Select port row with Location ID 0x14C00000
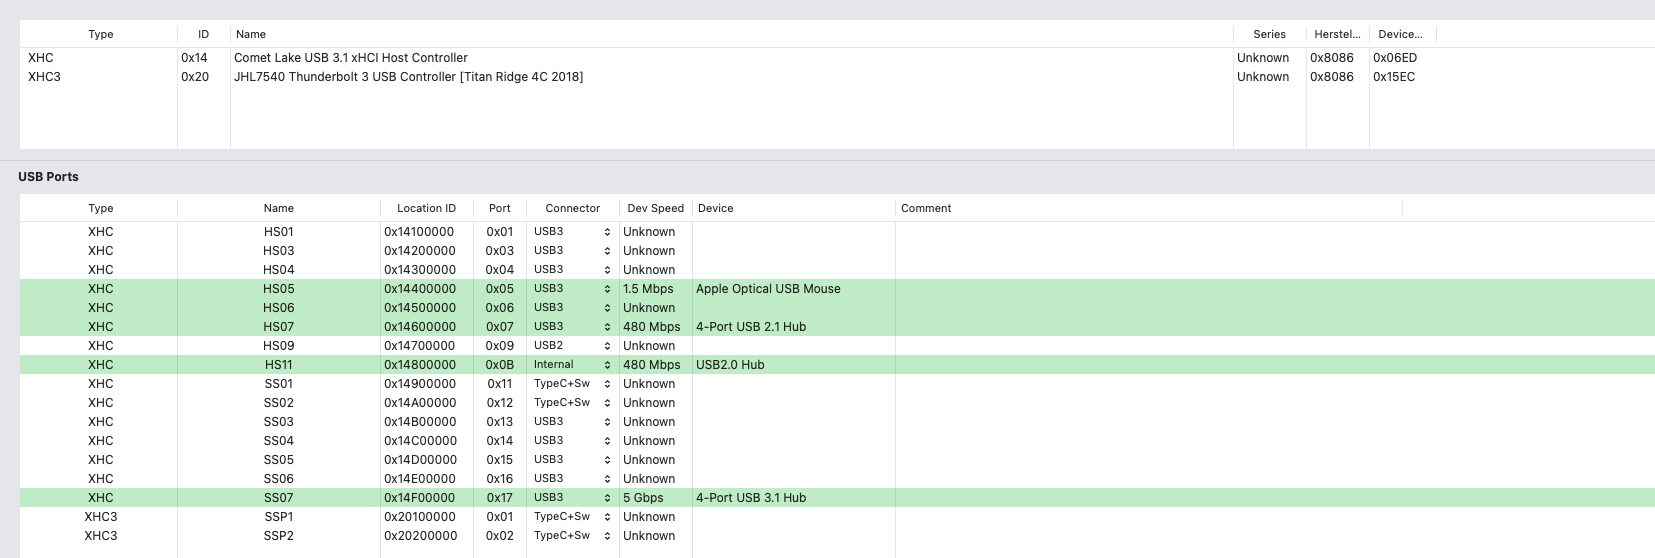Viewport: 1655px width, 558px height. tap(420, 441)
